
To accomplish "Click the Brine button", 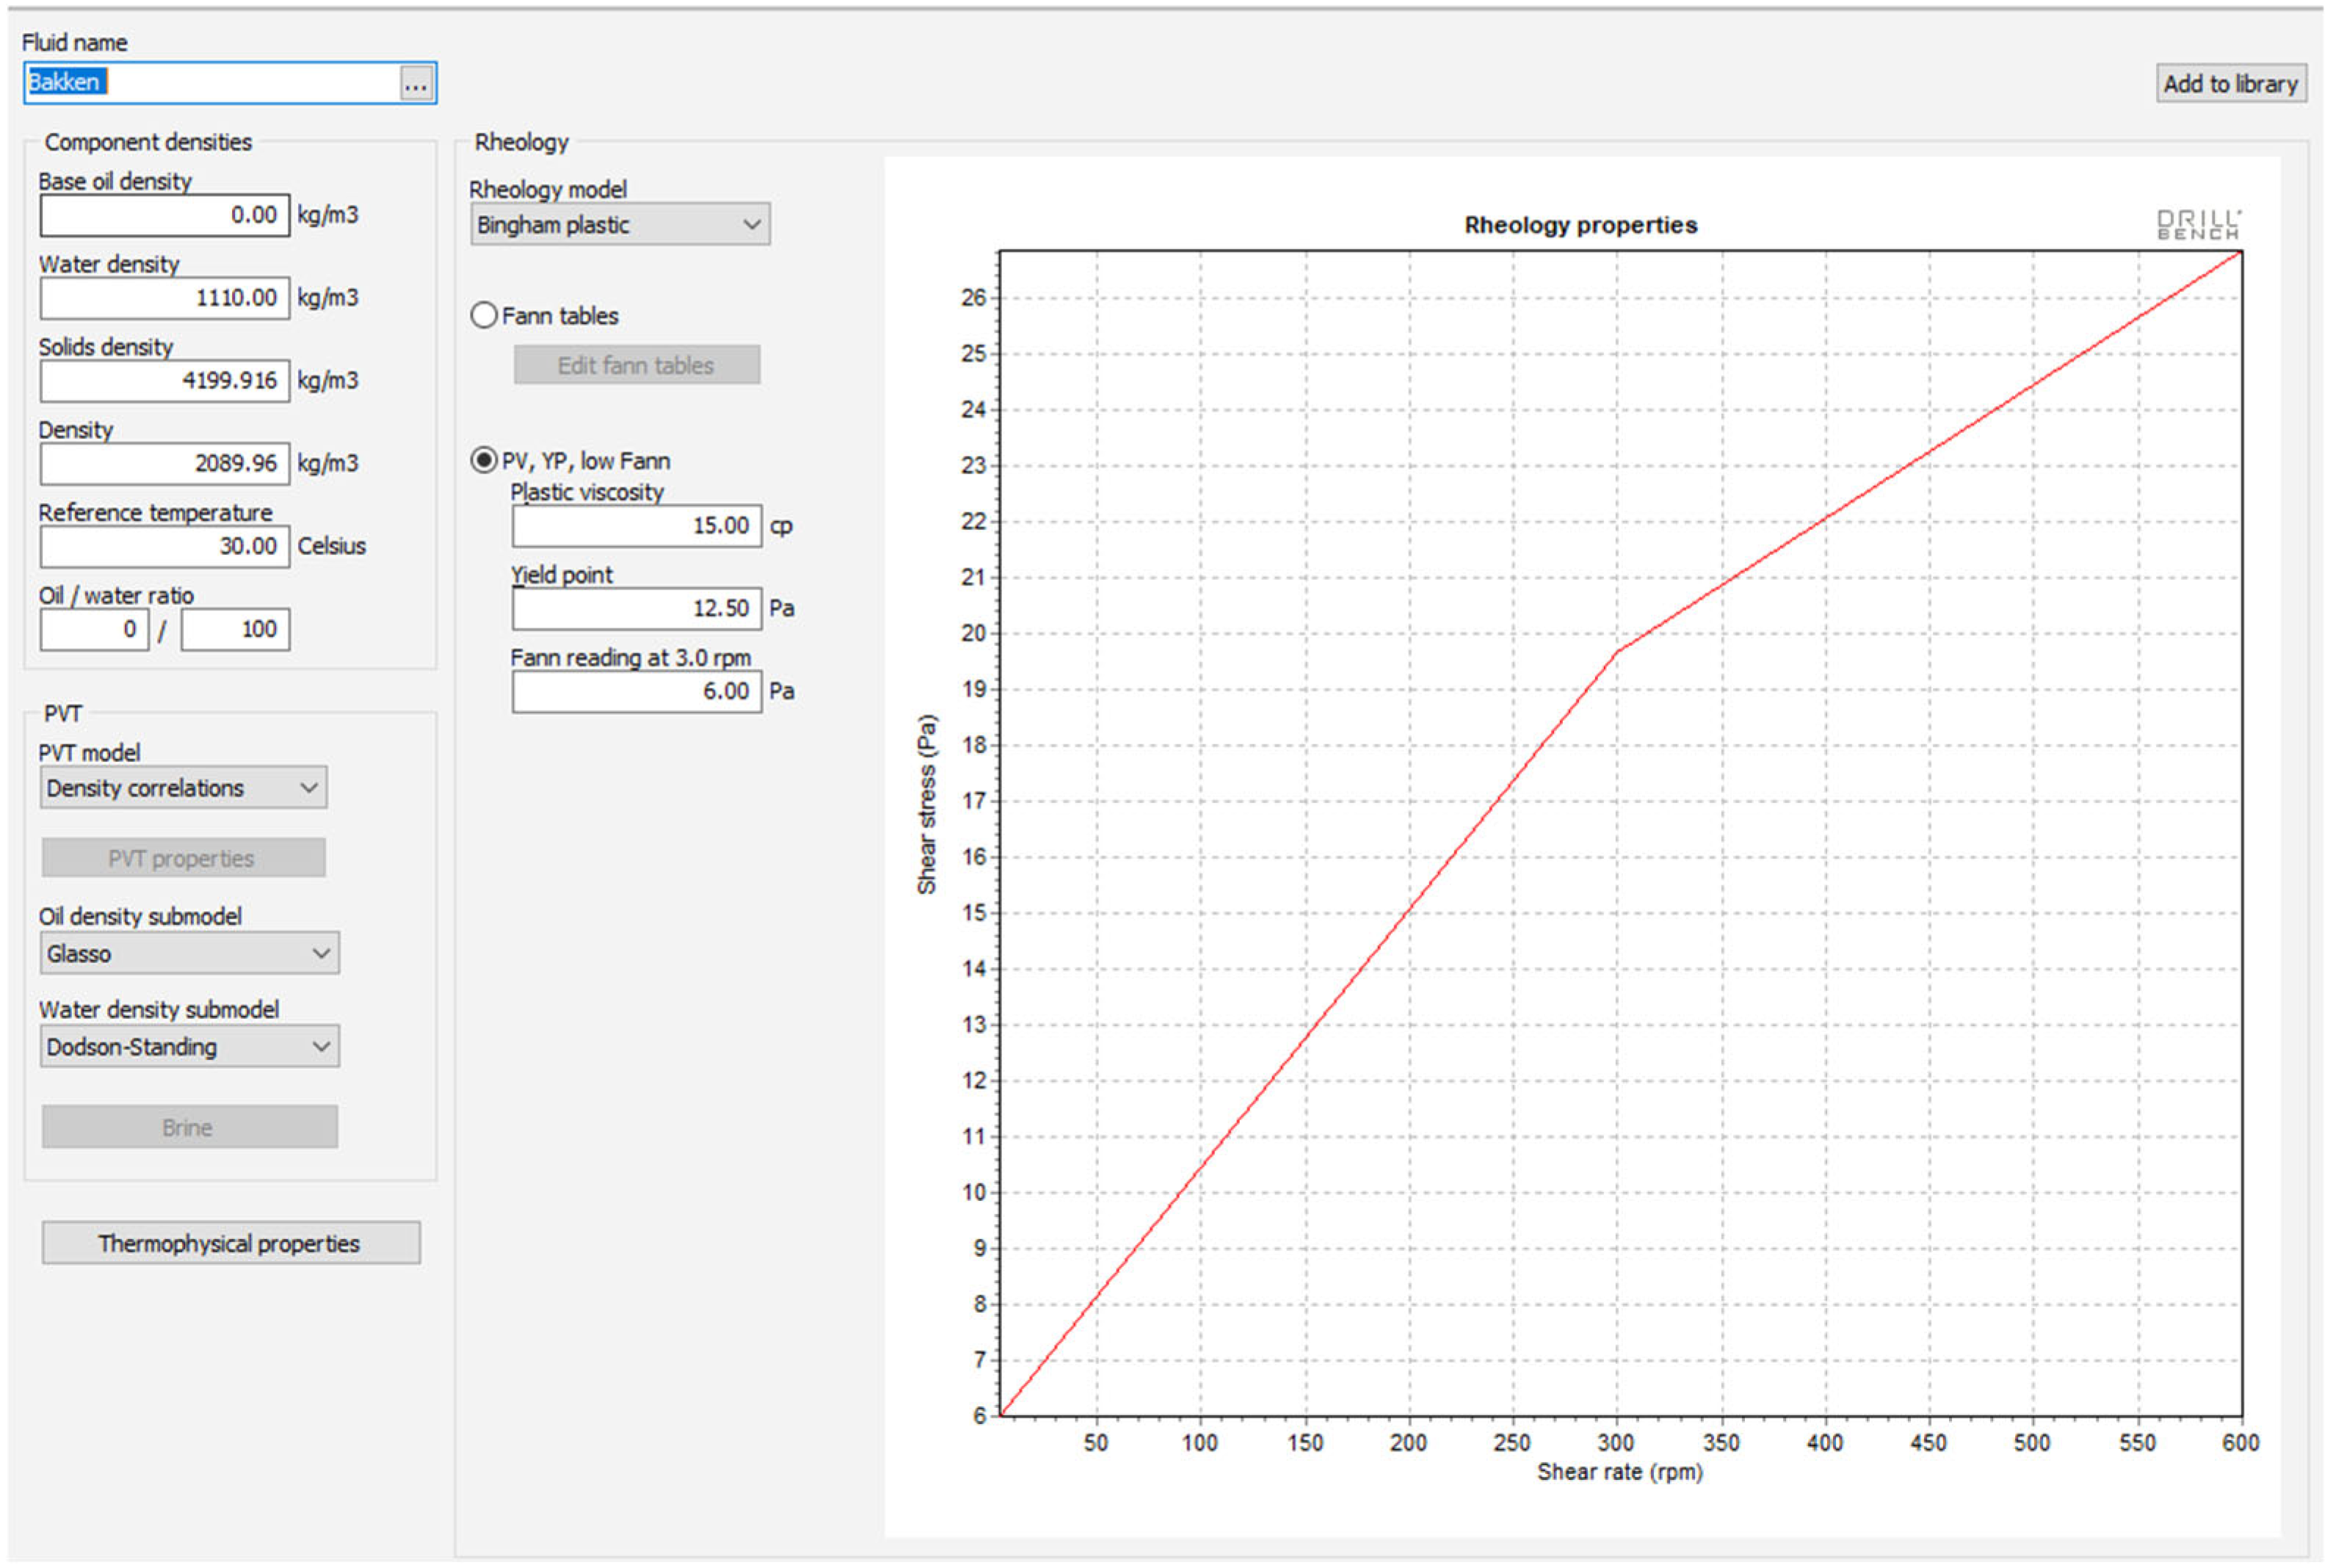I will click(189, 1128).
